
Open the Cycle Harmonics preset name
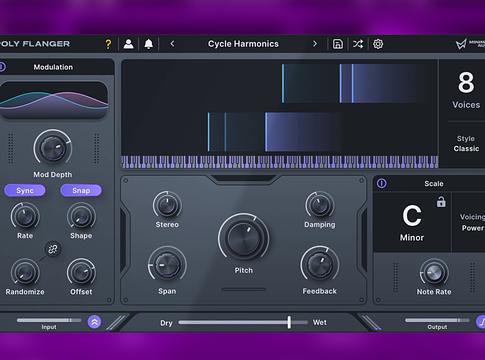(x=243, y=44)
